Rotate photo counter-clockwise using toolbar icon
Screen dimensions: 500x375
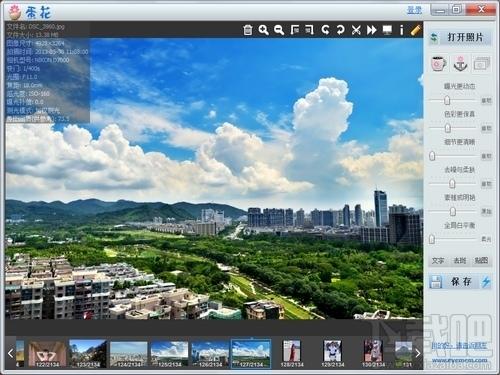(325, 30)
